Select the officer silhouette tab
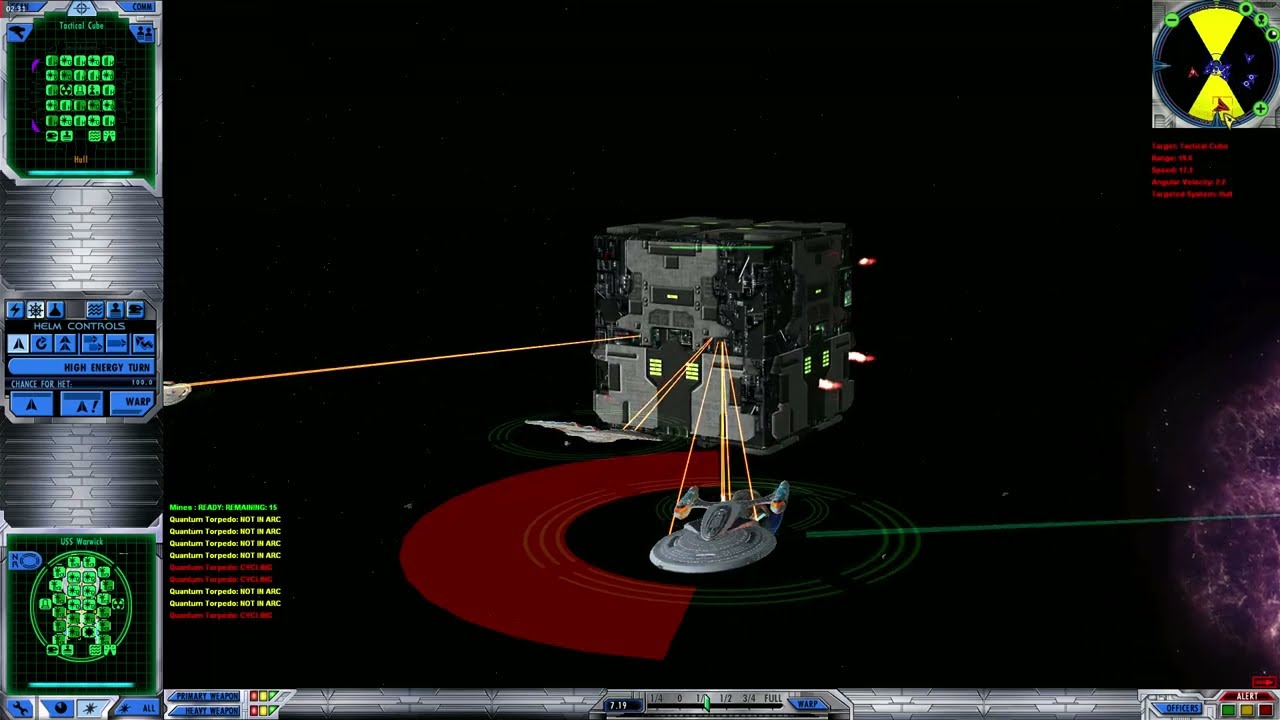Screen dimensions: 1280x720 click(x=115, y=310)
